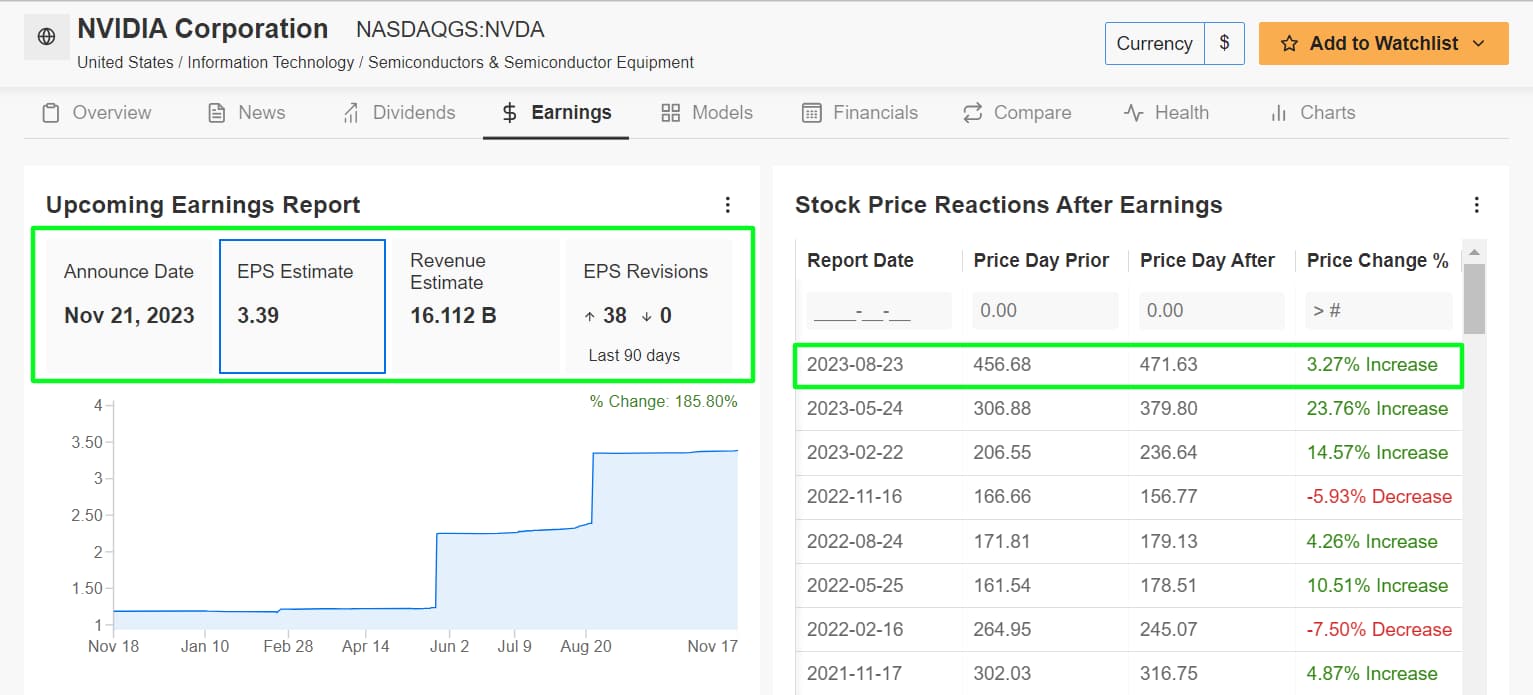1533x695 pixels.
Task: Click the Price Change % filter field
Action: [x=1379, y=311]
